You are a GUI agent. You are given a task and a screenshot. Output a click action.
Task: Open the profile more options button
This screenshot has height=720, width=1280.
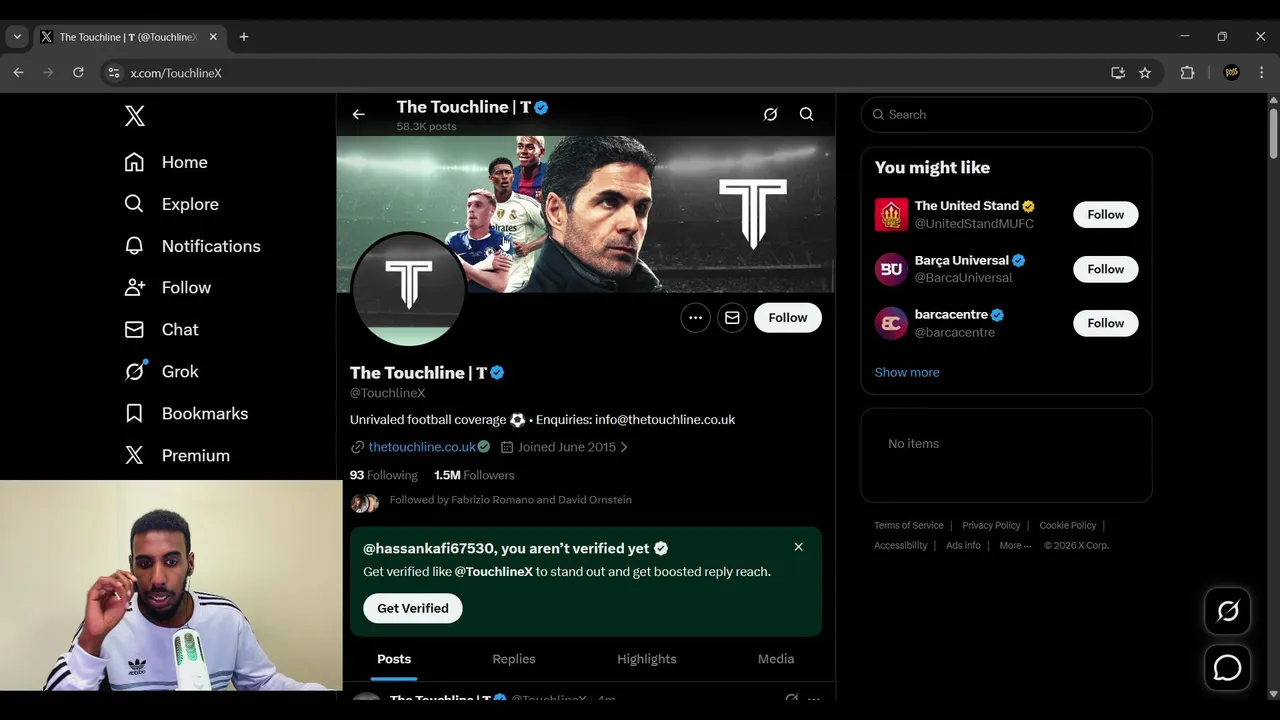coord(695,318)
